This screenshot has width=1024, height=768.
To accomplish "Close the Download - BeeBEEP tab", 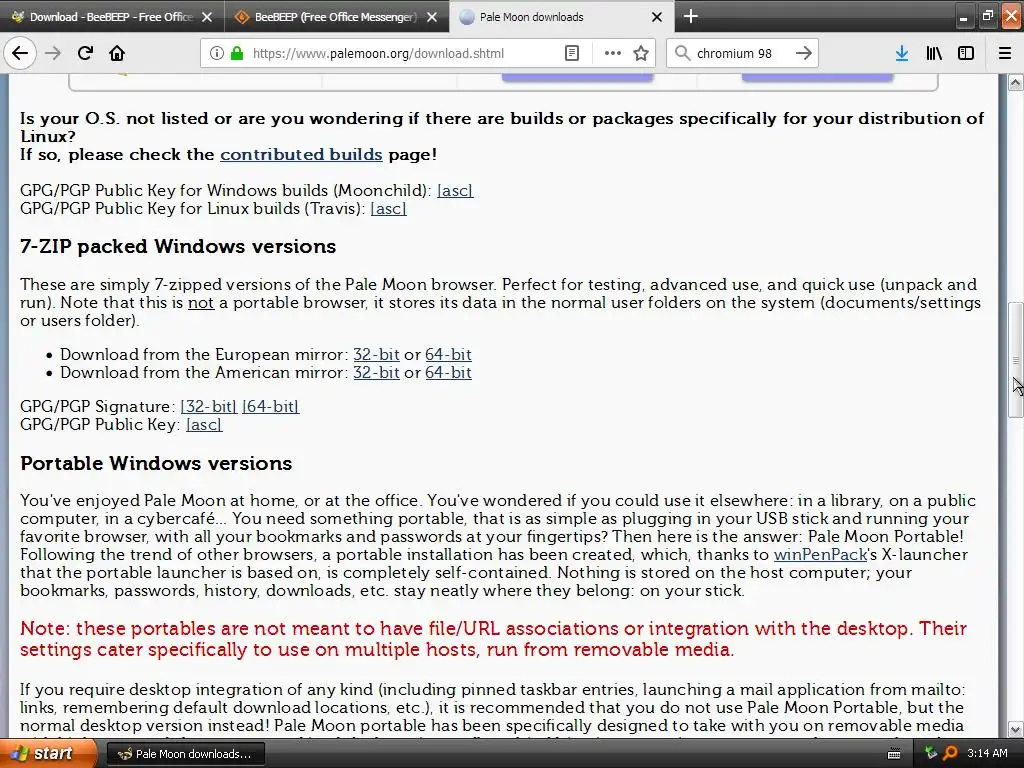I will tap(207, 17).
